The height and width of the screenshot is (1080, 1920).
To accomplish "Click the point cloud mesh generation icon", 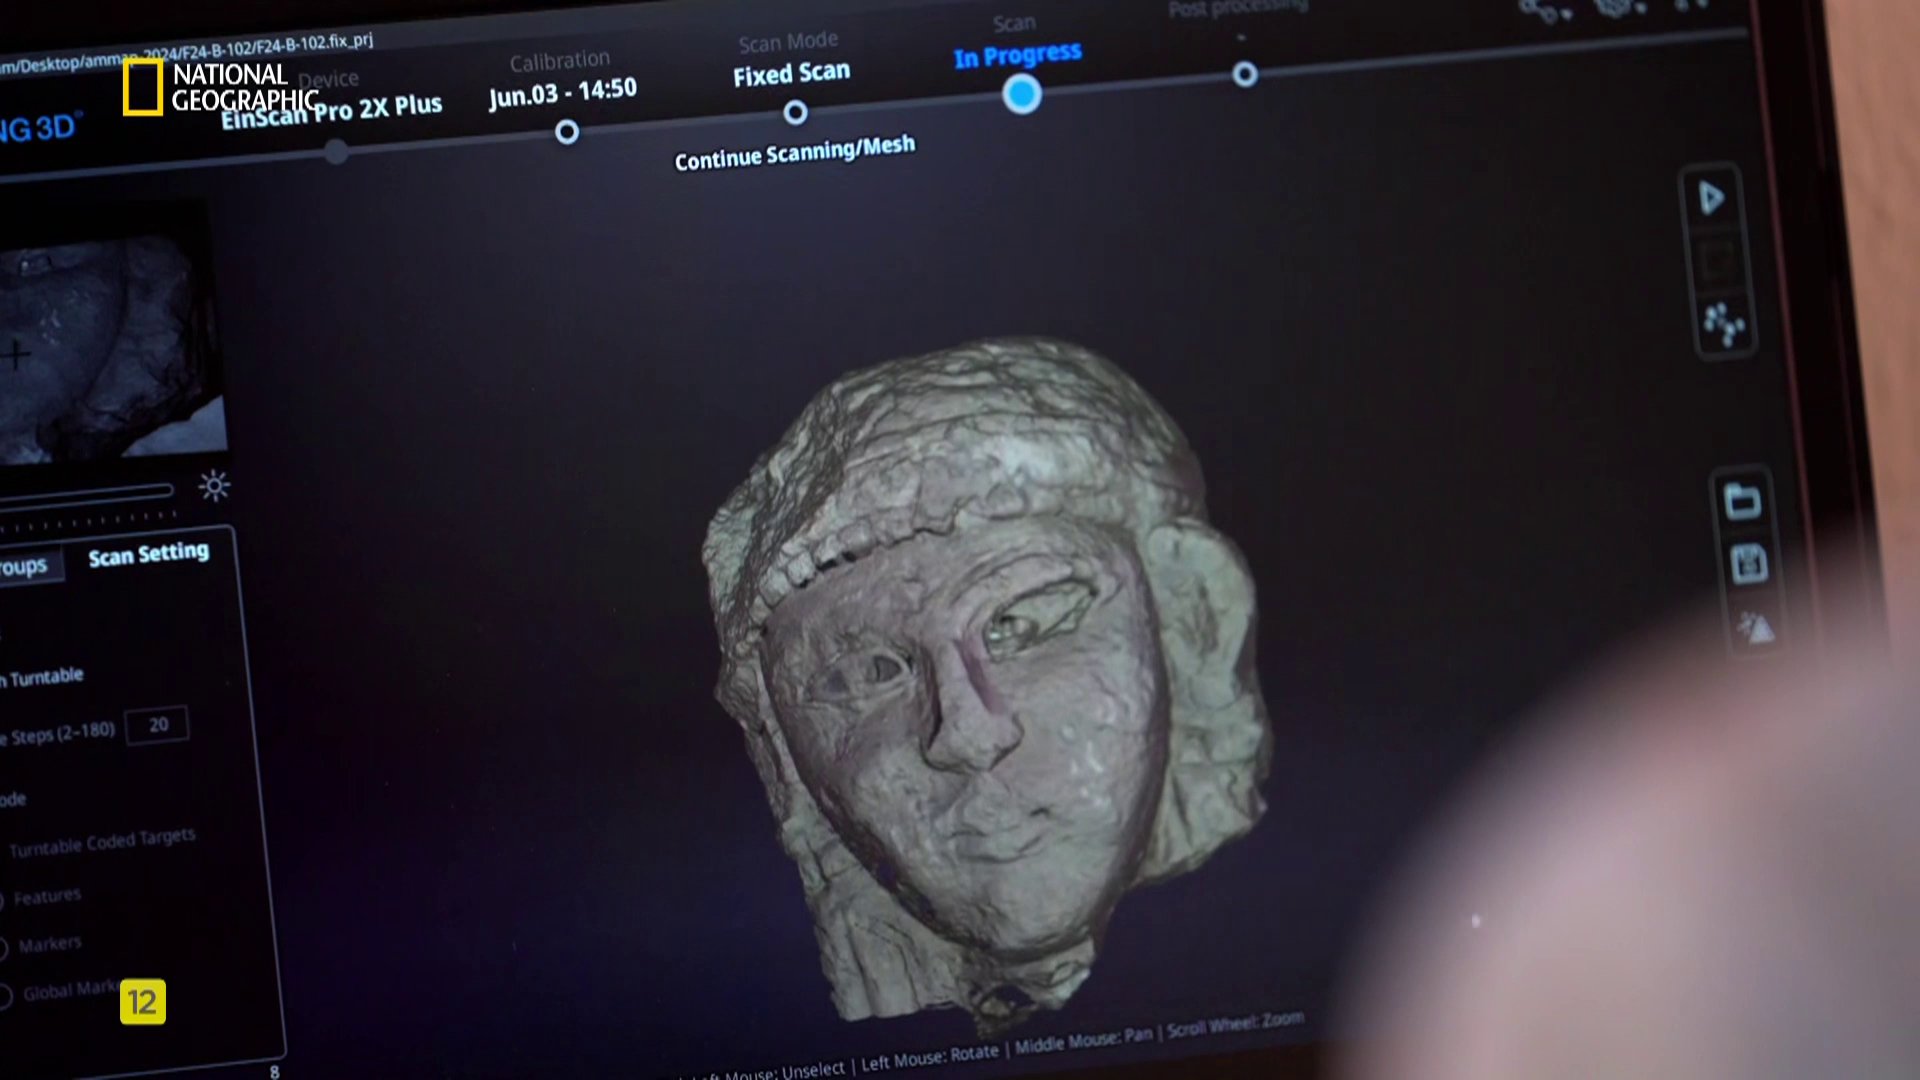I will click(1723, 323).
